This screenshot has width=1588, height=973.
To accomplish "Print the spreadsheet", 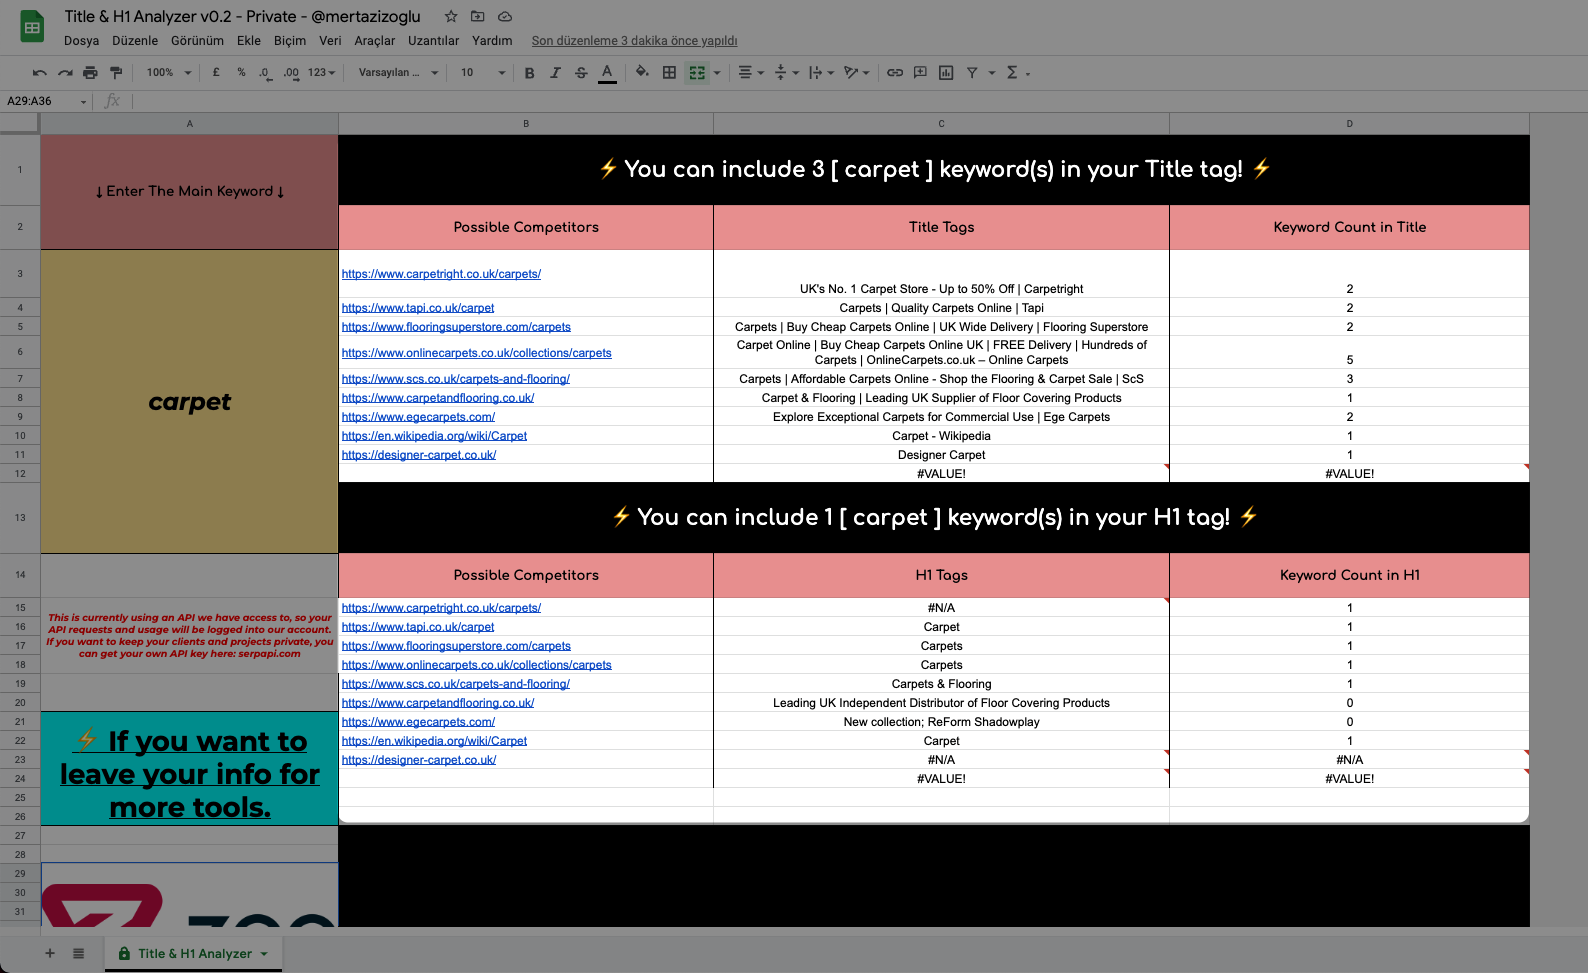I will point(91,72).
